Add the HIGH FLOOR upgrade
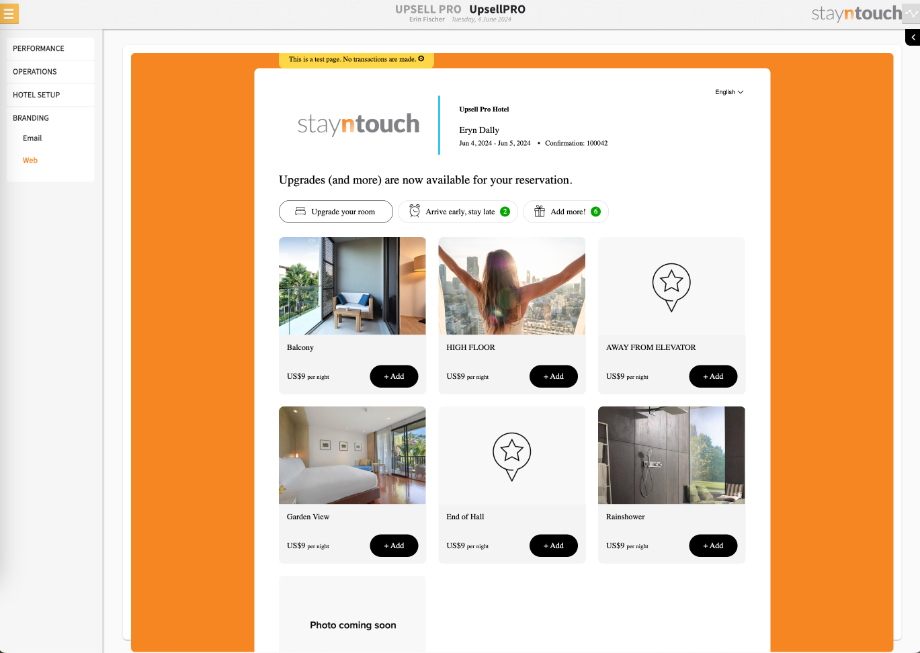Image resolution: width=920 pixels, height=653 pixels. [553, 377]
